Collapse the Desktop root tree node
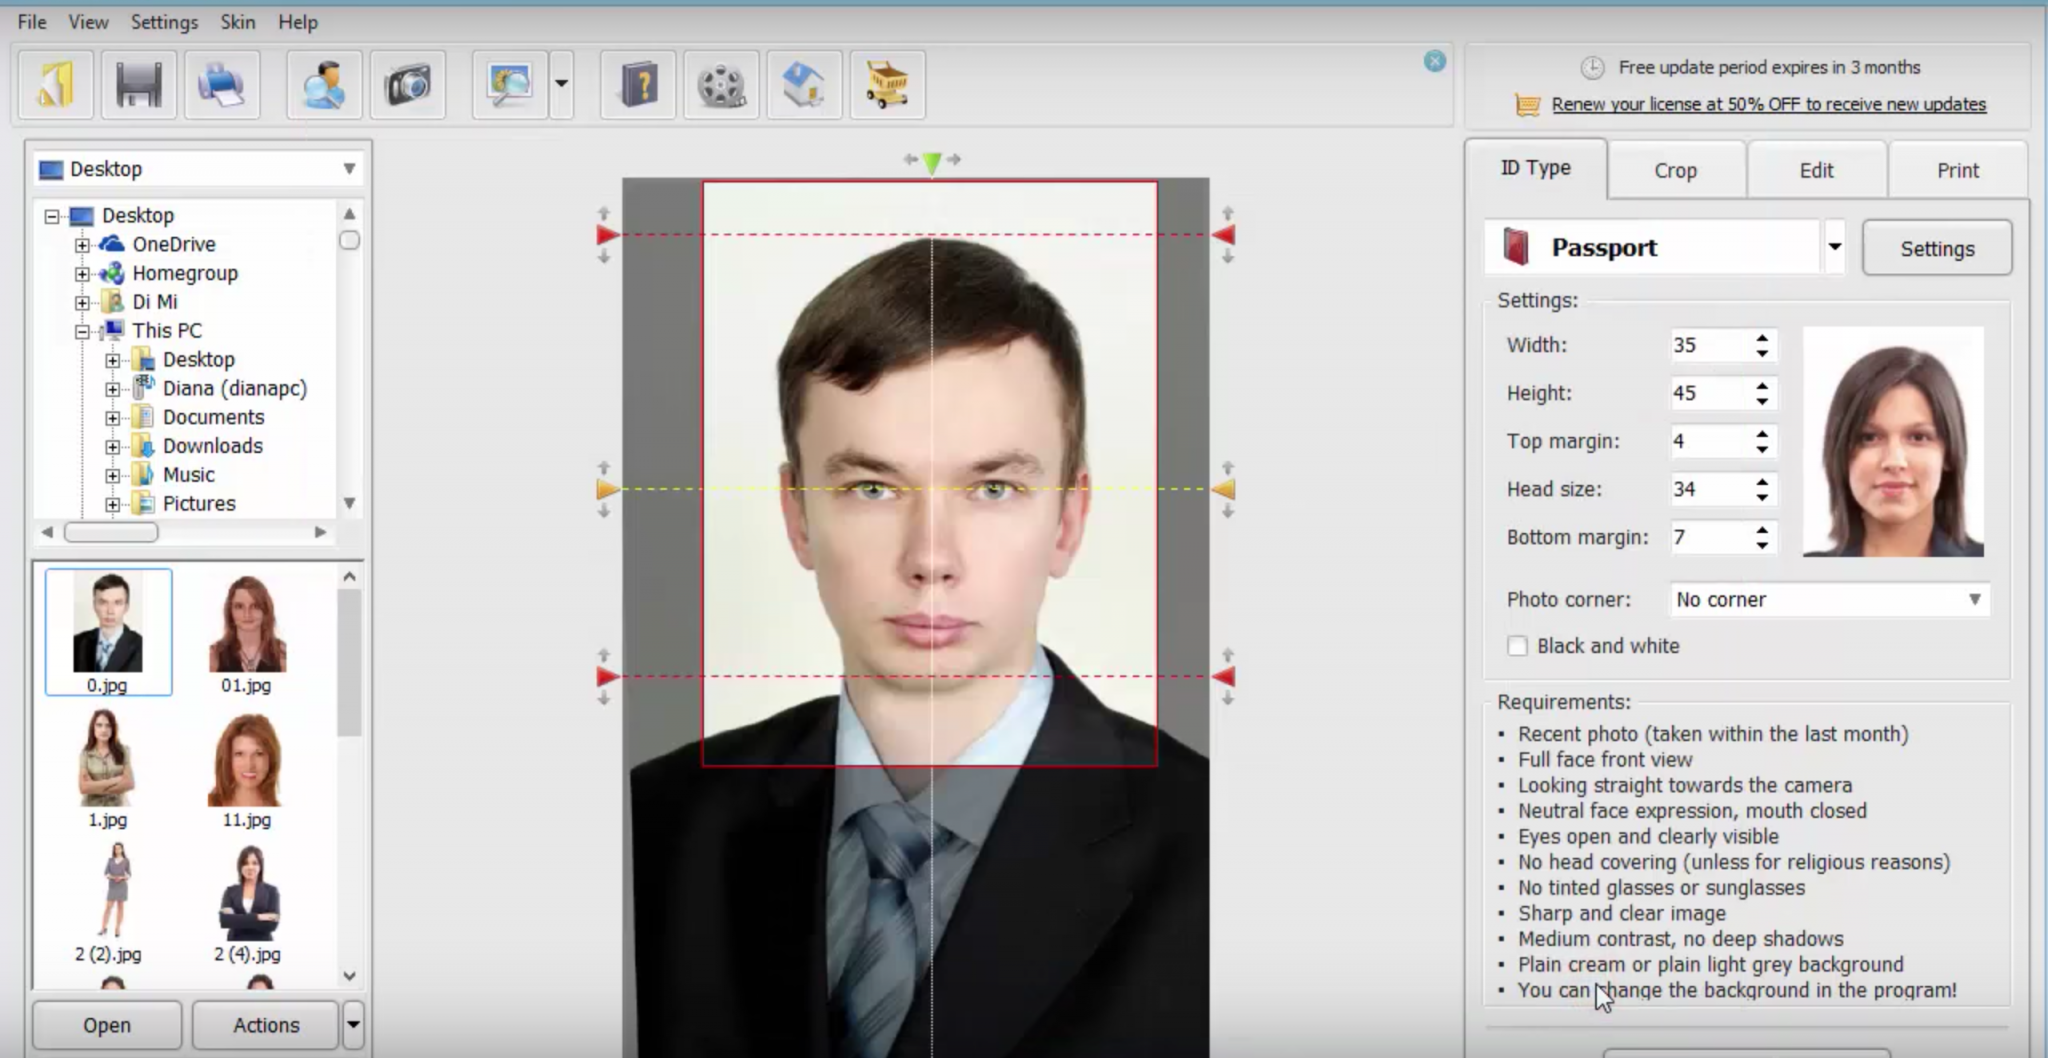This screenshot has width=2048, height=1058. pyautogui.click(x=52, y=216)
